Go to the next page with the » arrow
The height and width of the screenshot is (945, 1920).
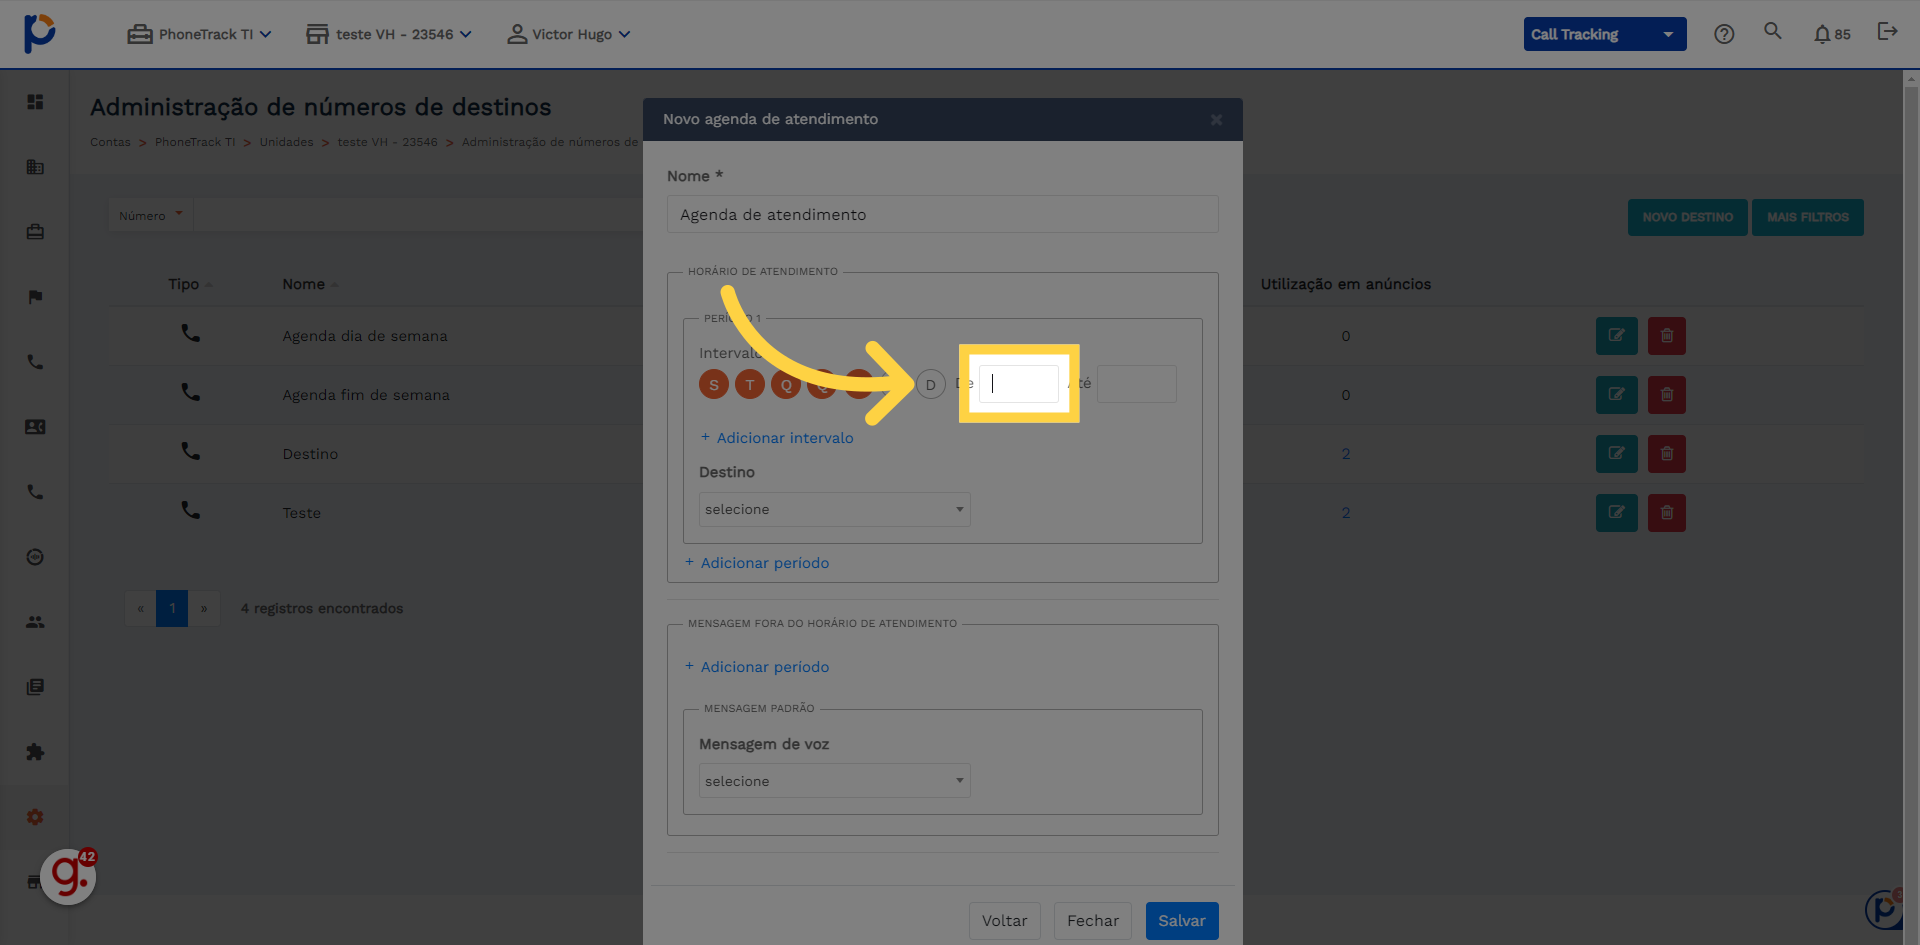204,608
